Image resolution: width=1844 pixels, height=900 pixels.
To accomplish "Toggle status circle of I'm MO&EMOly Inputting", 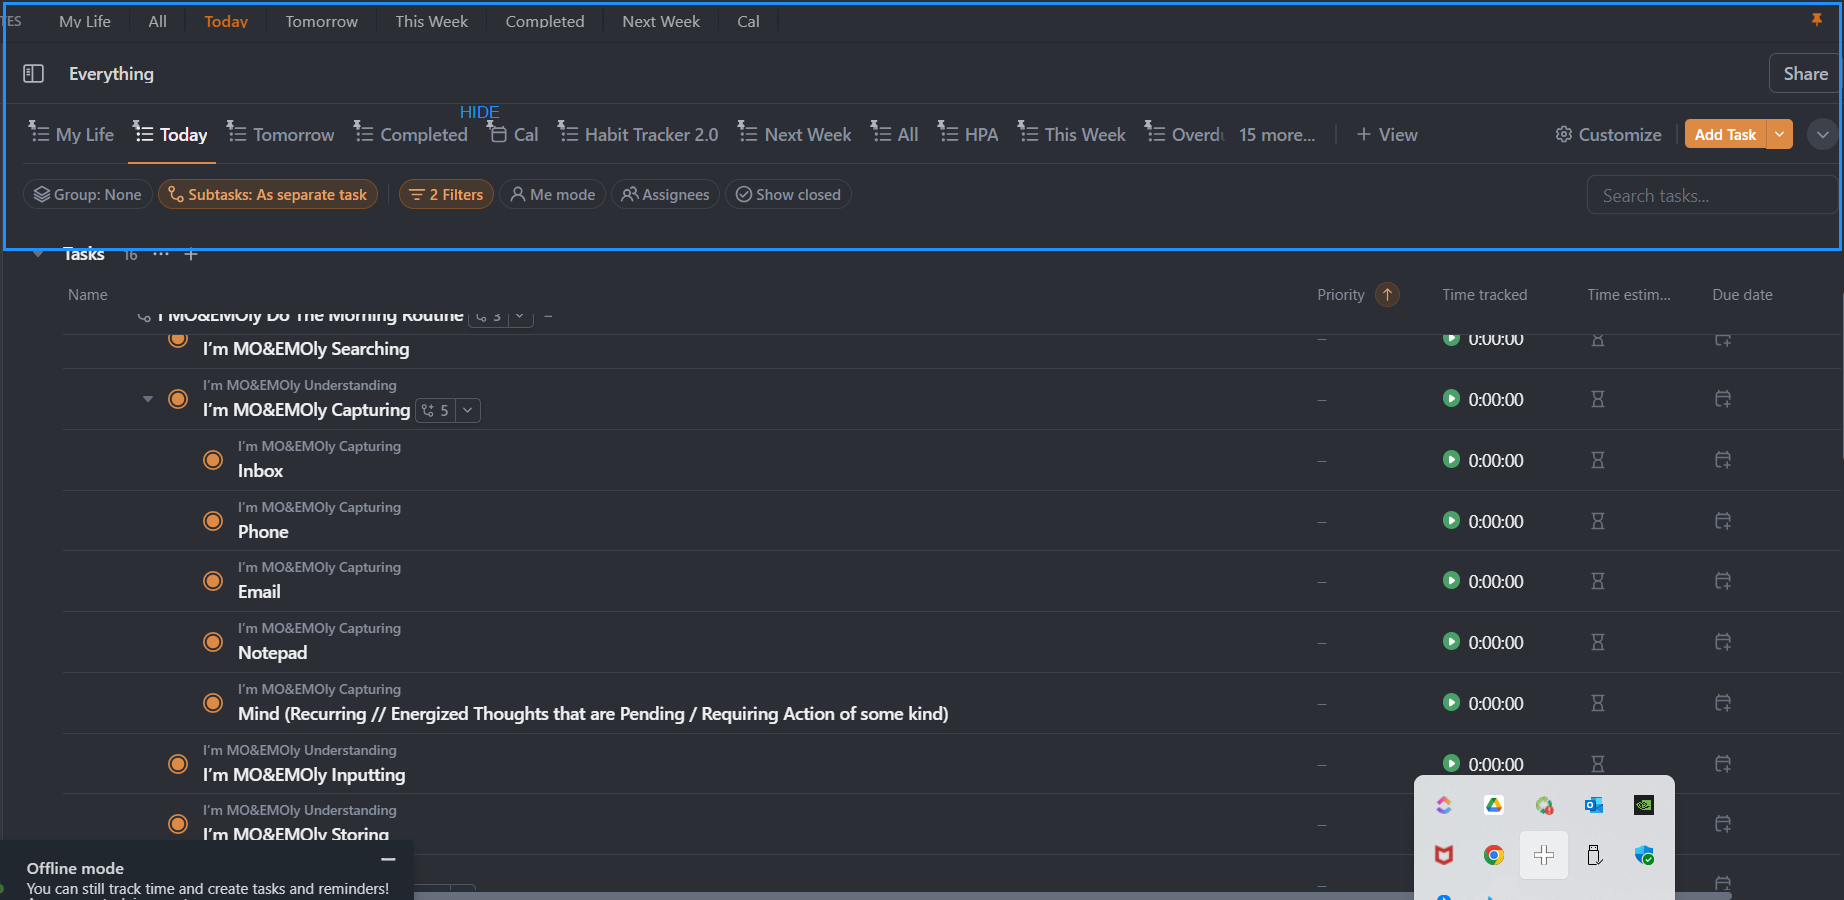I will pos(178,764).
